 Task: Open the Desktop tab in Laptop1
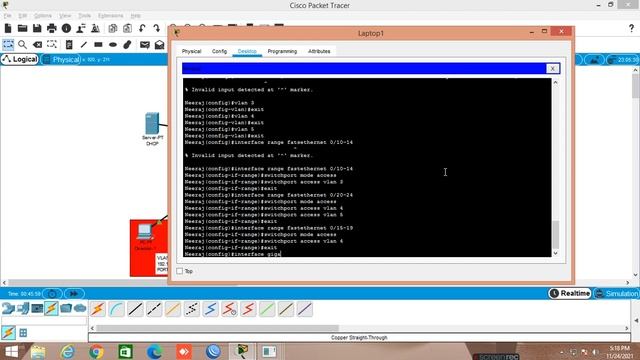pyautogui.click(x=247, y=51)
